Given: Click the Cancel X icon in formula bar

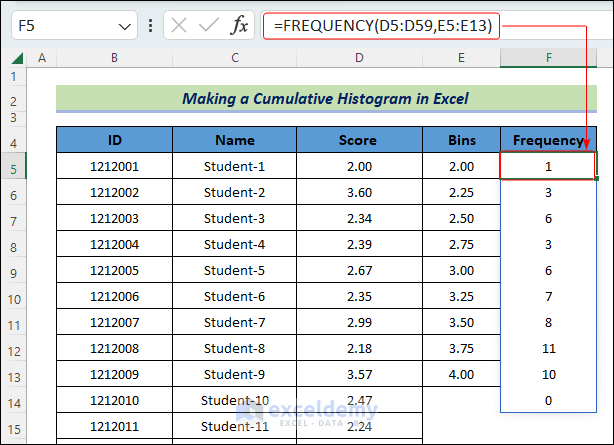Looking at the screenshot, I should 179,26.
